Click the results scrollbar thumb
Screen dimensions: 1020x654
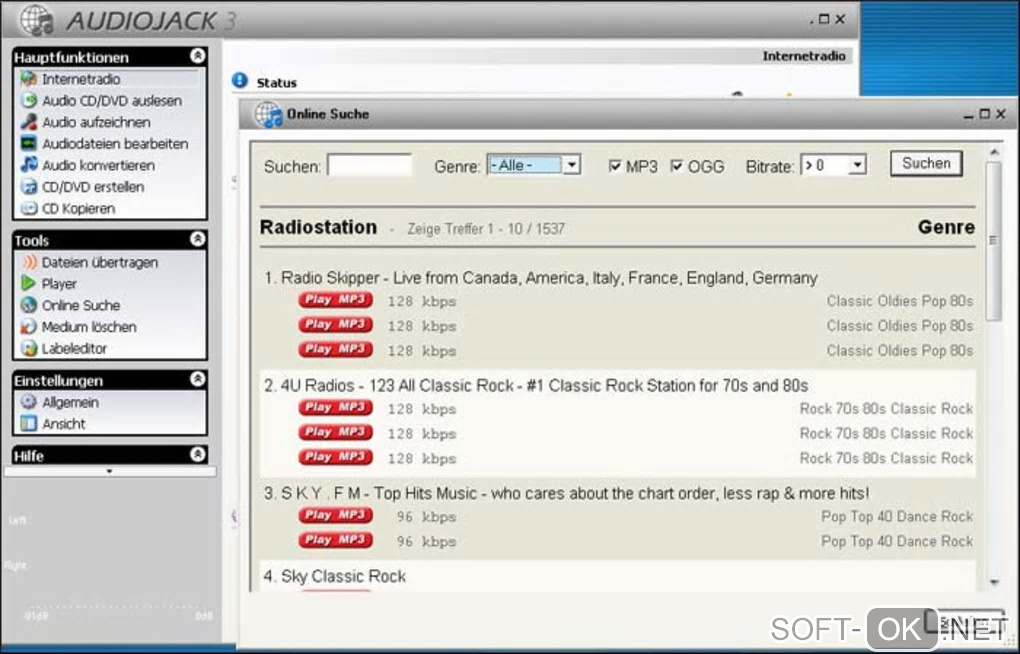993,241
